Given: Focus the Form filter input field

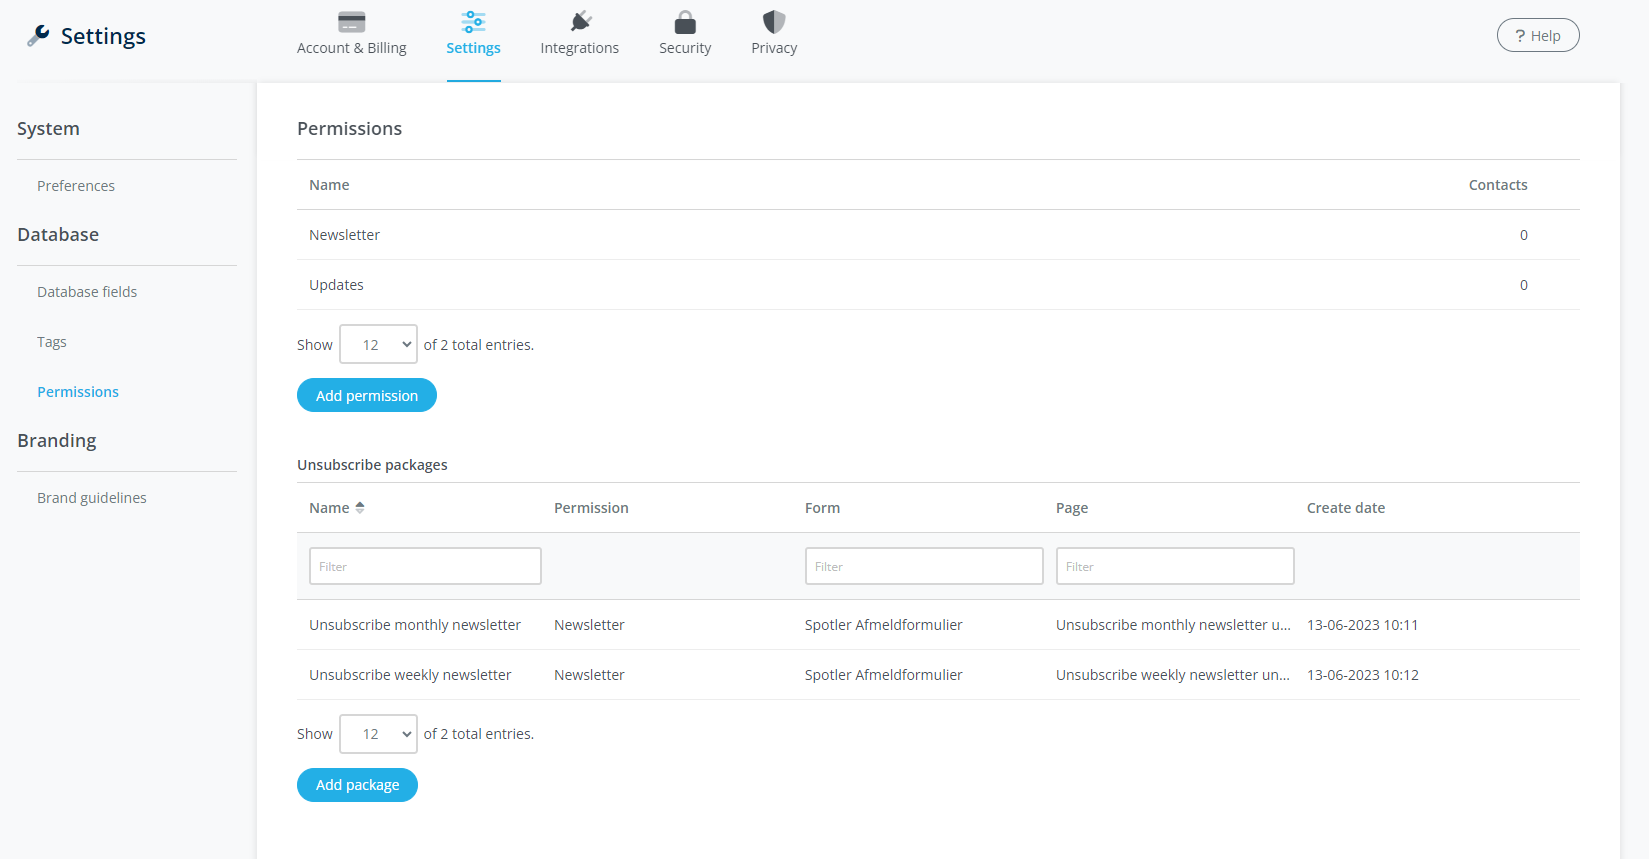Looking at the screenshot, I should (923, 566).
